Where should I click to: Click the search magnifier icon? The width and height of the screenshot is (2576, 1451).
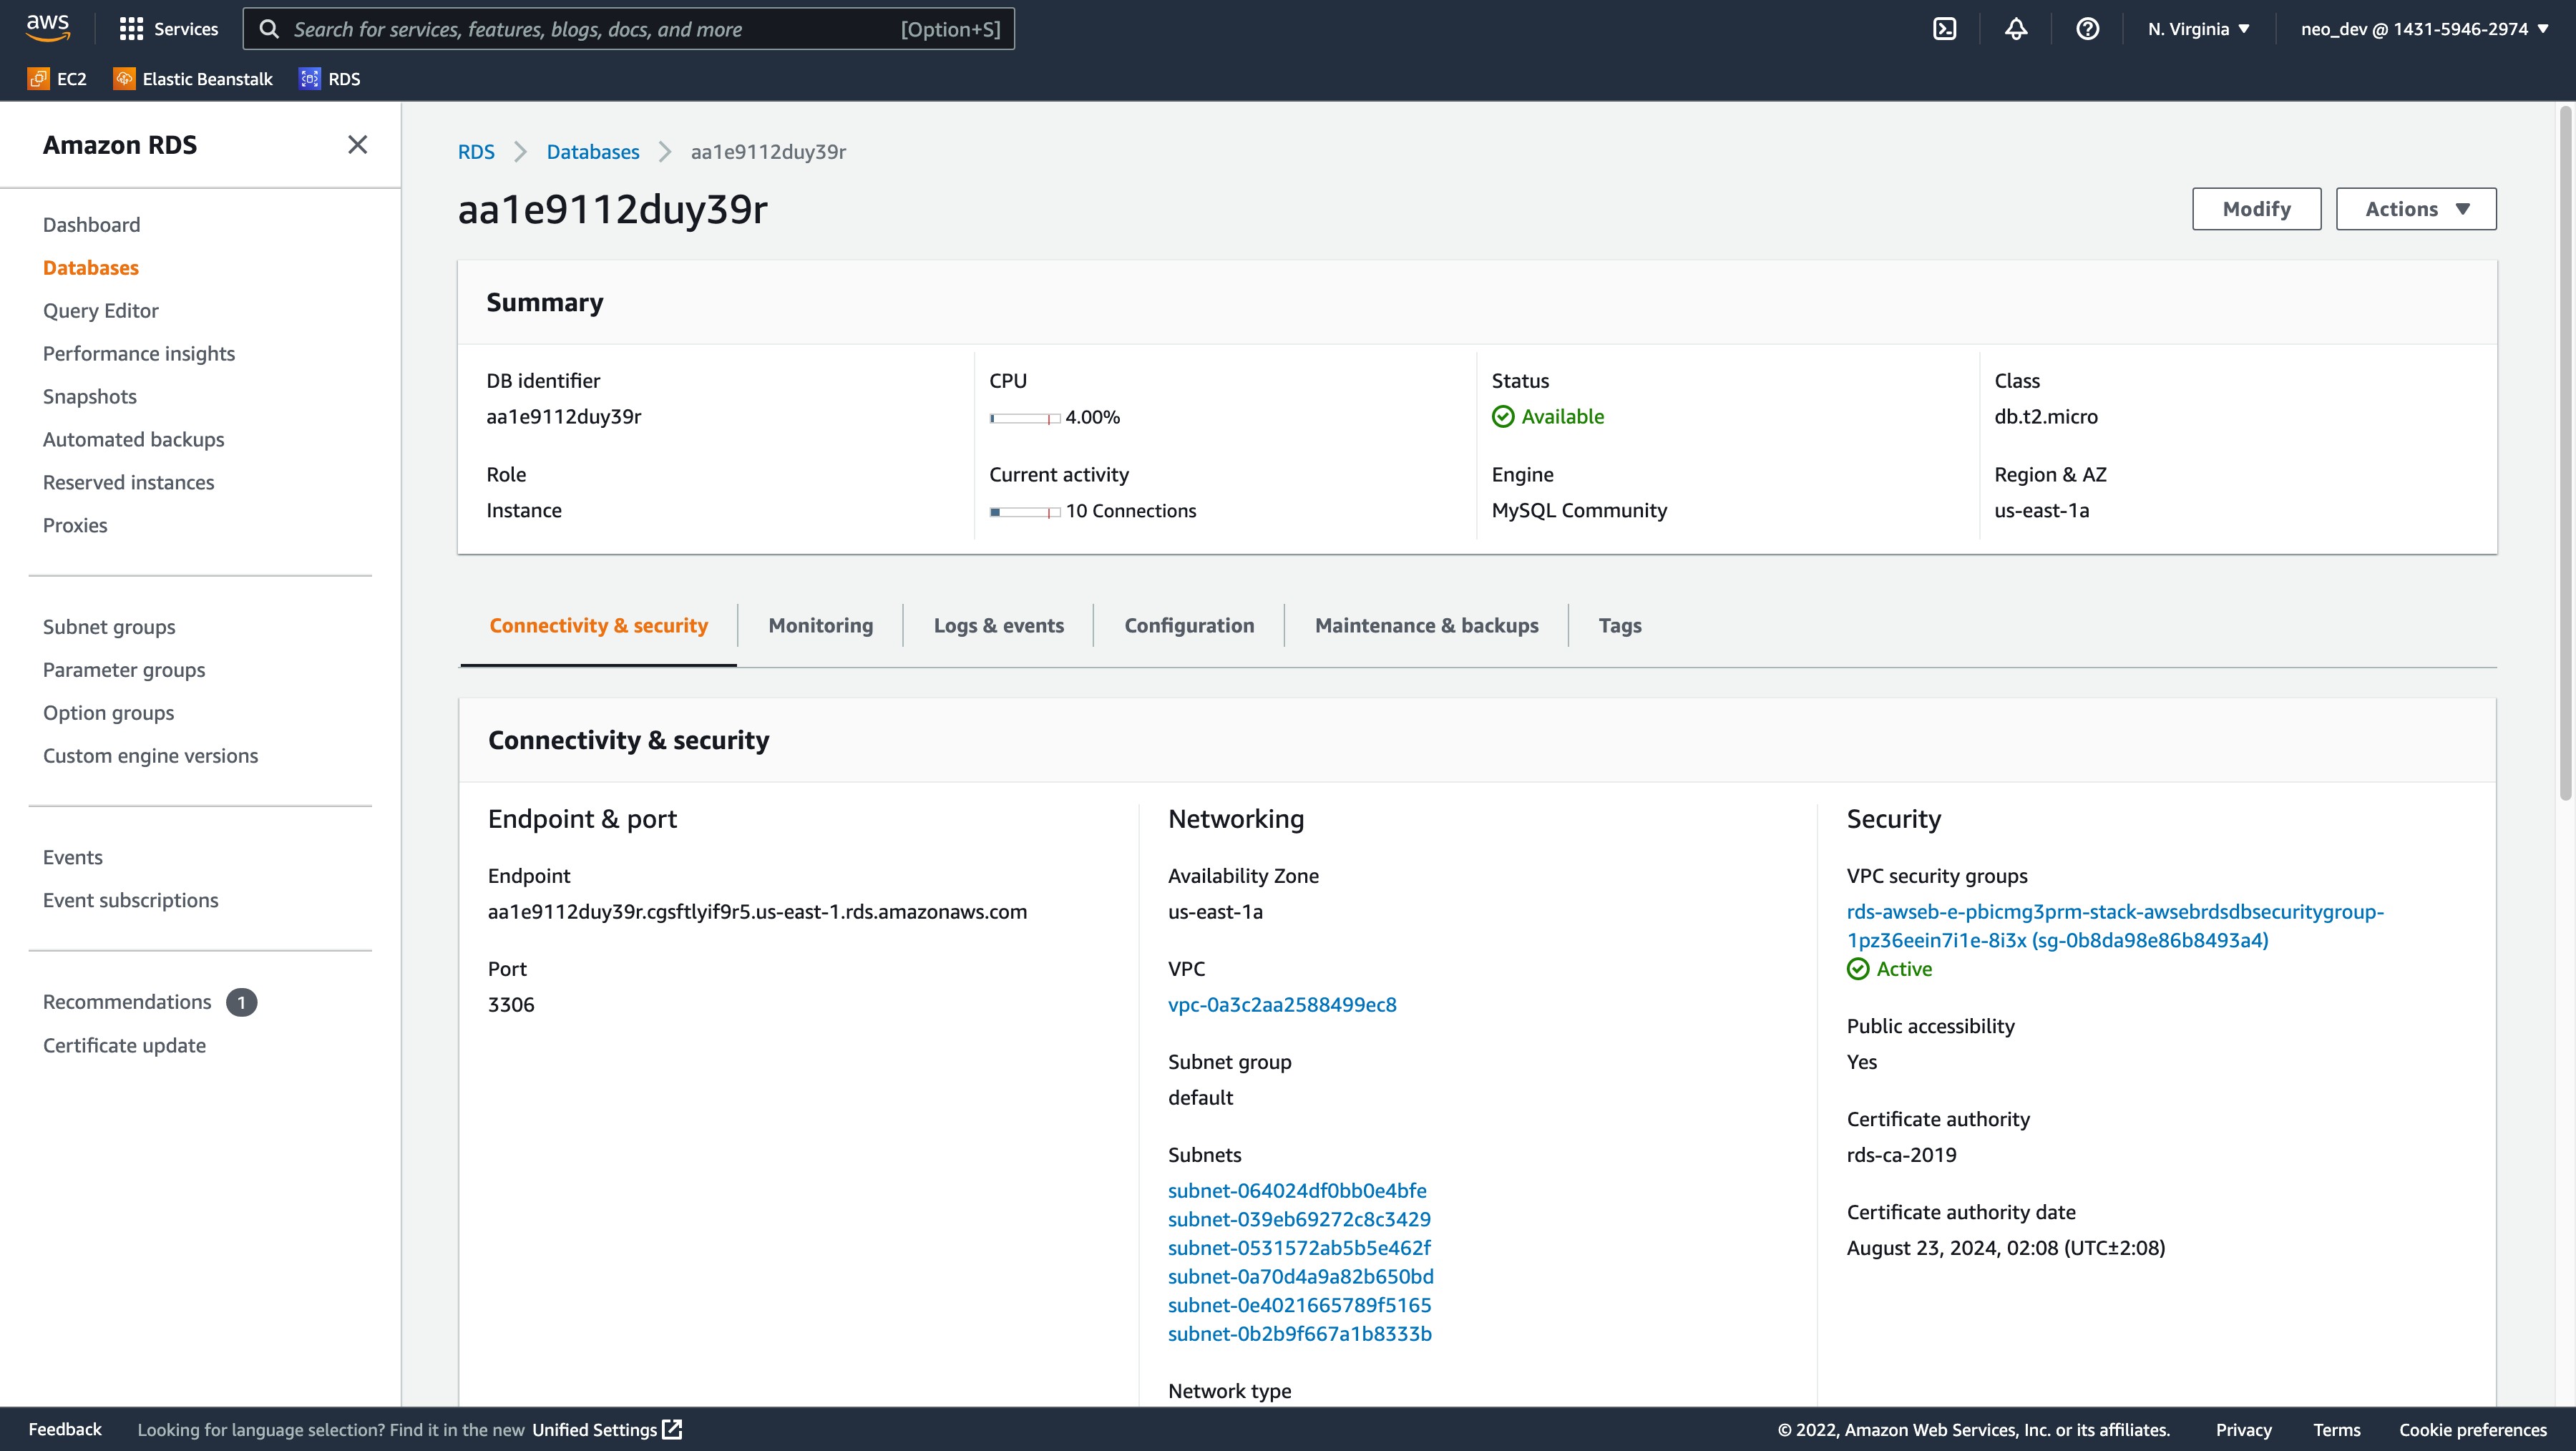[x=269, y=29]
